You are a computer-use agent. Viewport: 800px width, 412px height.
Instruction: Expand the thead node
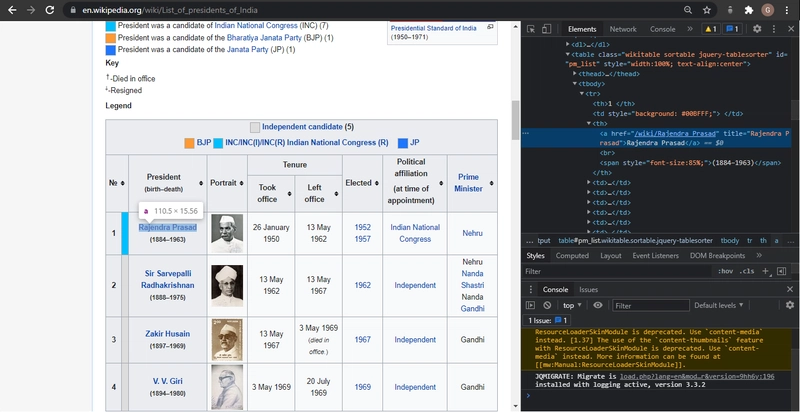point(574,74)
